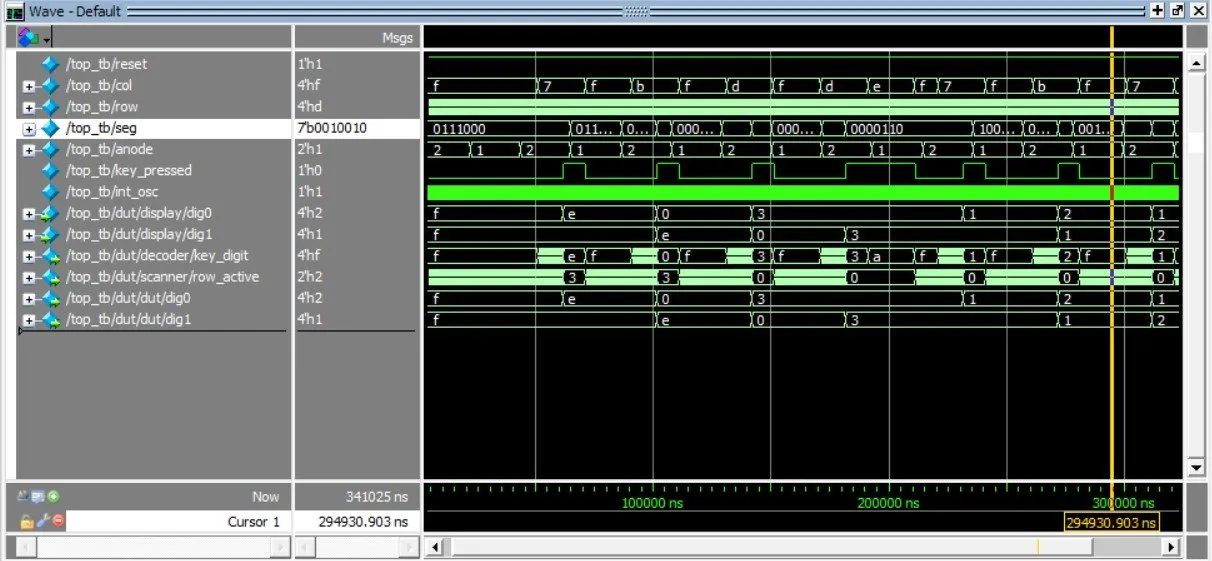Click the scanner/row_active signal icon
The width and height of the screenshot is (1212, 561).
pos(50,278)
